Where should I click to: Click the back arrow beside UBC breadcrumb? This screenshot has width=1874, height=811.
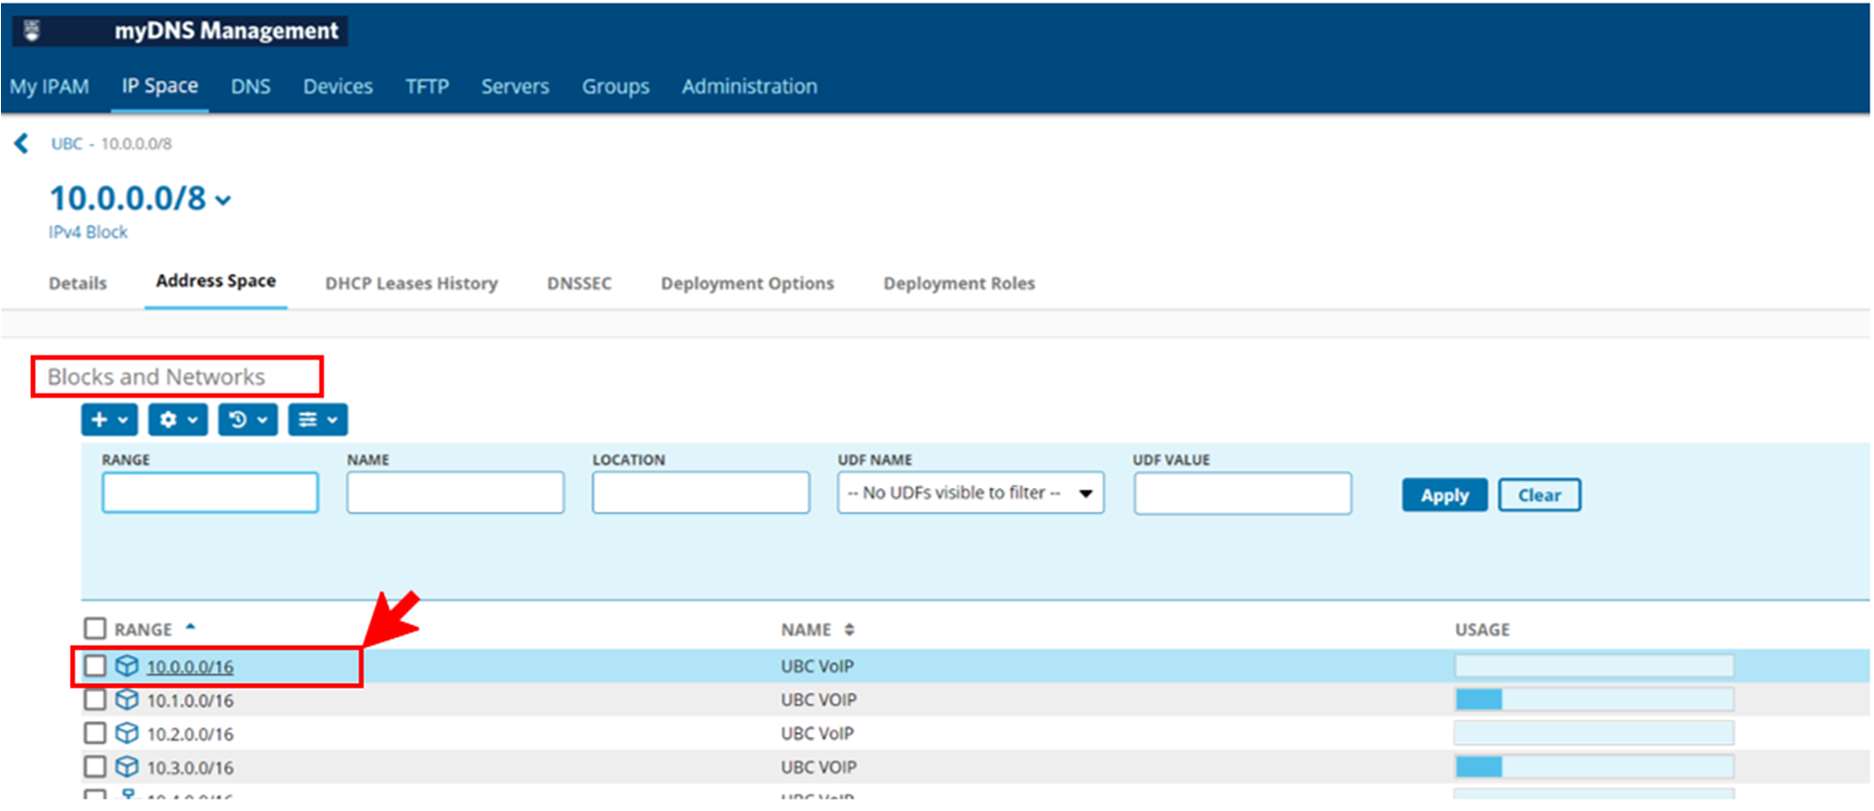pos(21,144)
